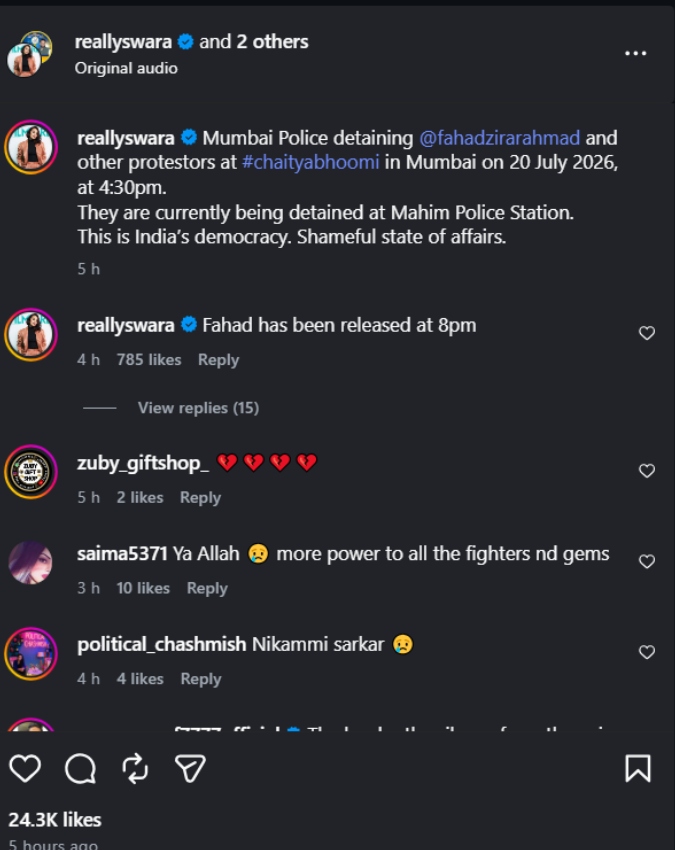Expand View replies (15)
The image size is (675, 850).
(198, 408)
